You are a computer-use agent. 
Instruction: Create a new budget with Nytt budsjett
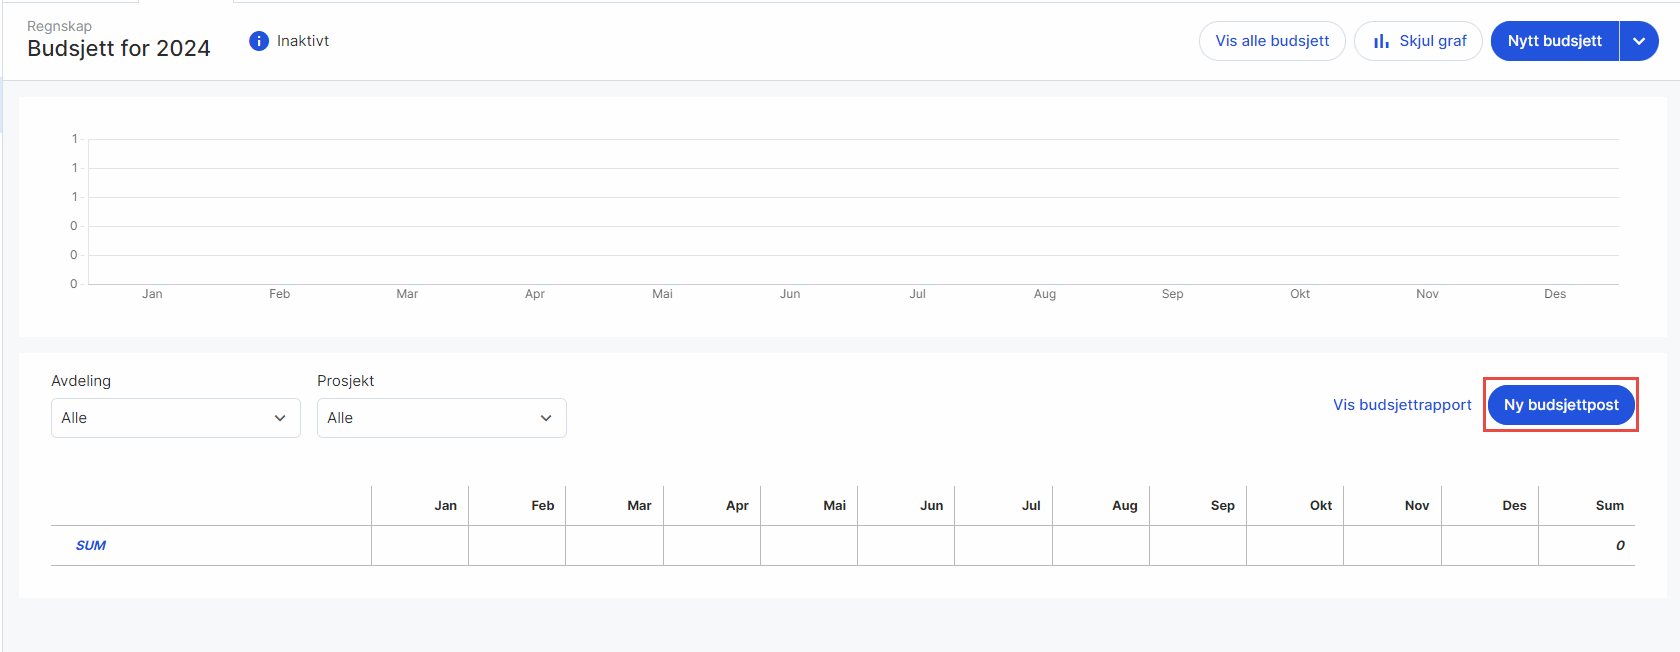pos(1554,41)
